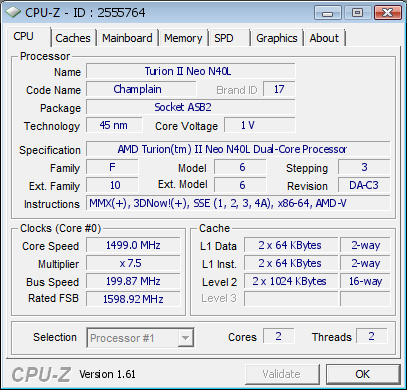Image resolution: width=407 pixels, height=390 pixels.
Task: Click the Specification field text
Action: [x=238, y=149]
